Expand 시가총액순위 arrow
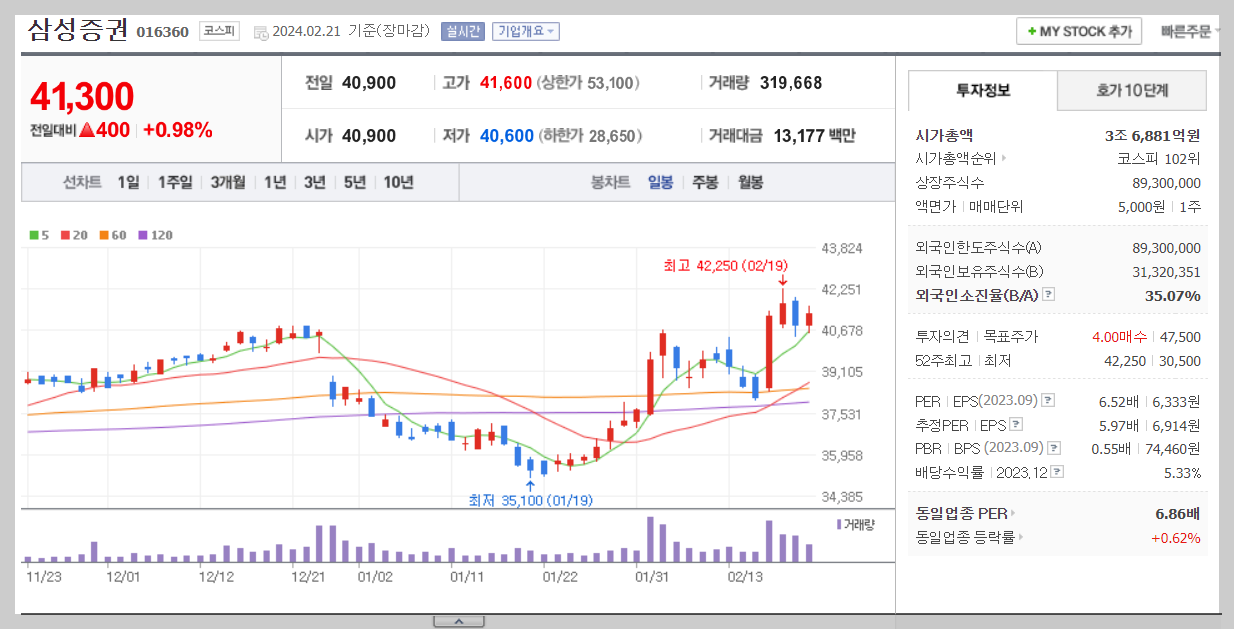Viewport: 1234px width, 629px height. pyautogui.click(x=1003, y=158)
